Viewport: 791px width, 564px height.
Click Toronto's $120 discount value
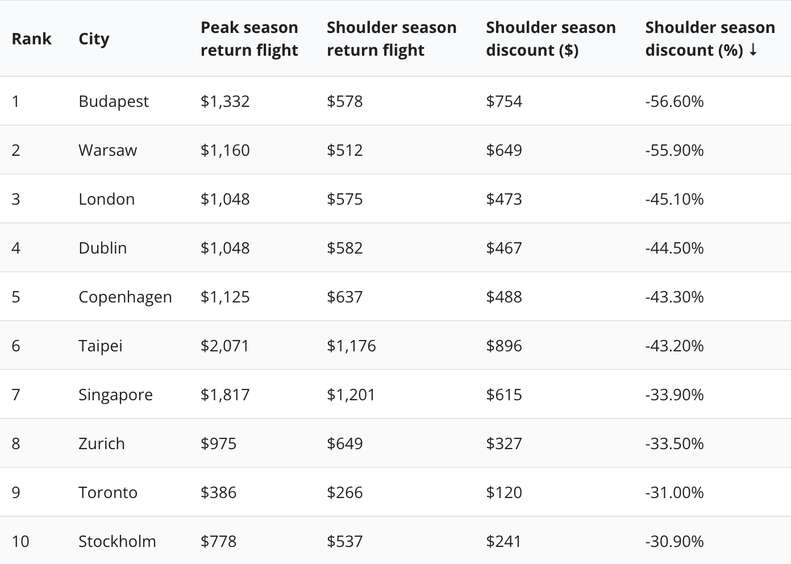click(x=503, y=493)
